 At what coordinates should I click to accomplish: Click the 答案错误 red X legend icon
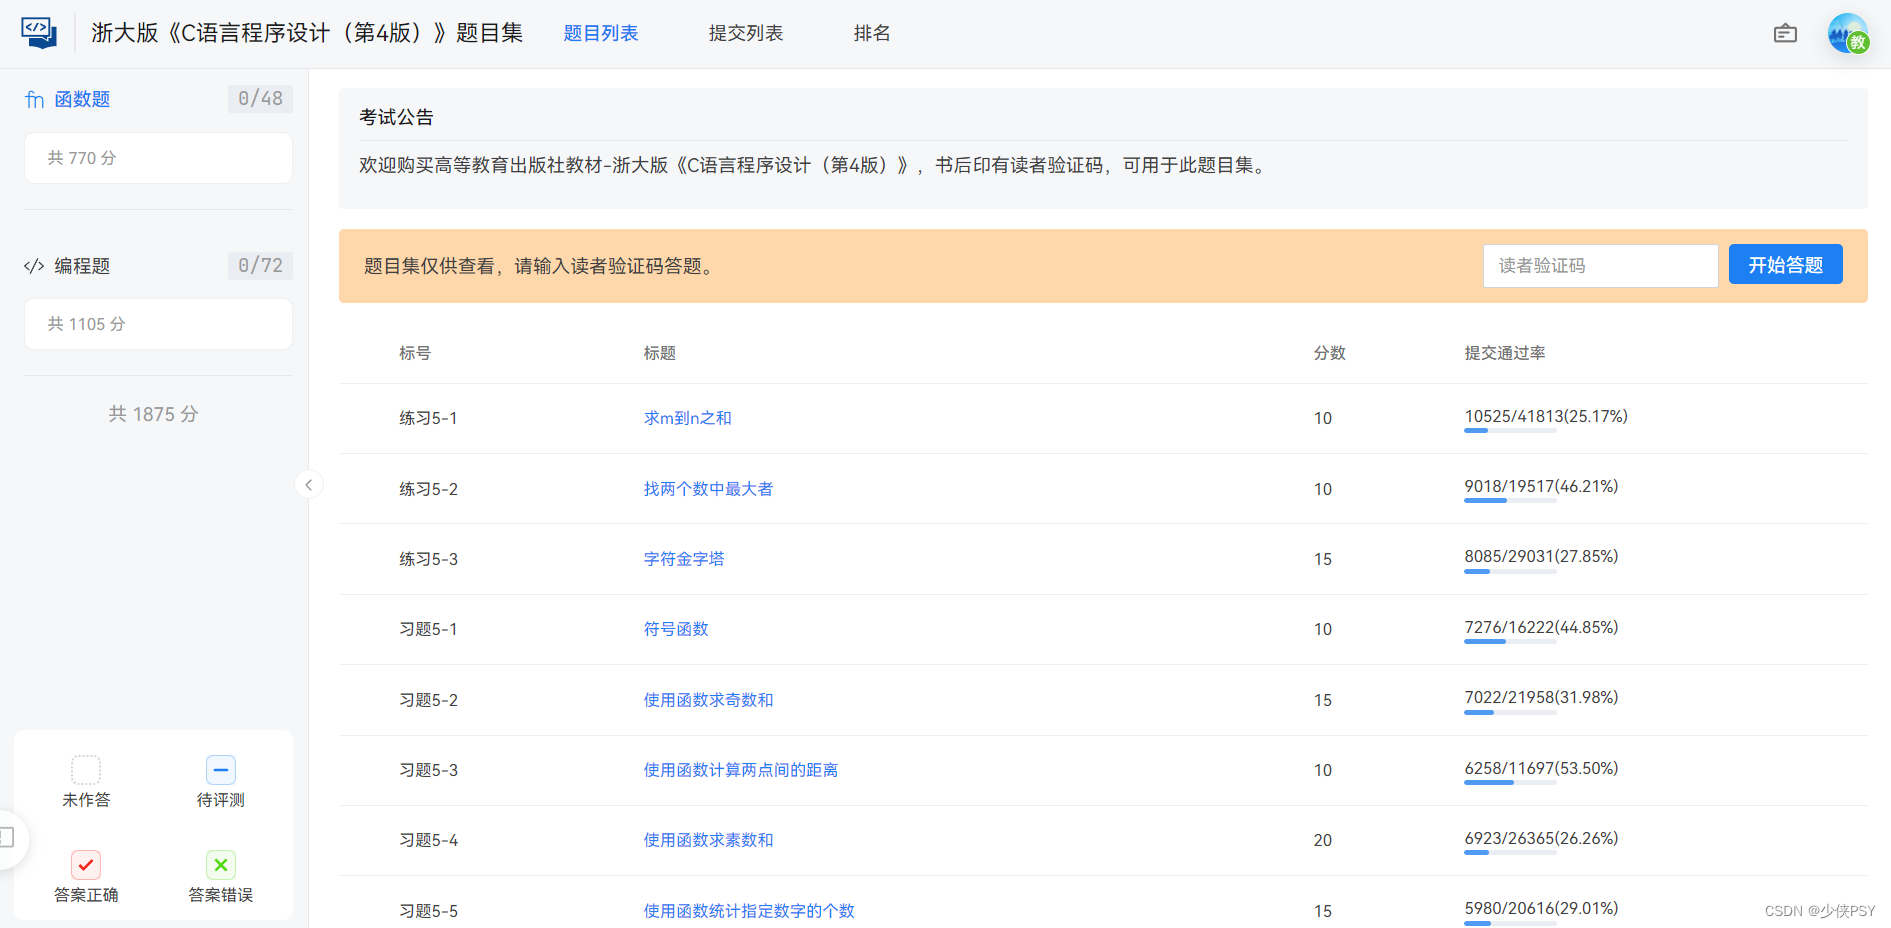pos(220,864)
